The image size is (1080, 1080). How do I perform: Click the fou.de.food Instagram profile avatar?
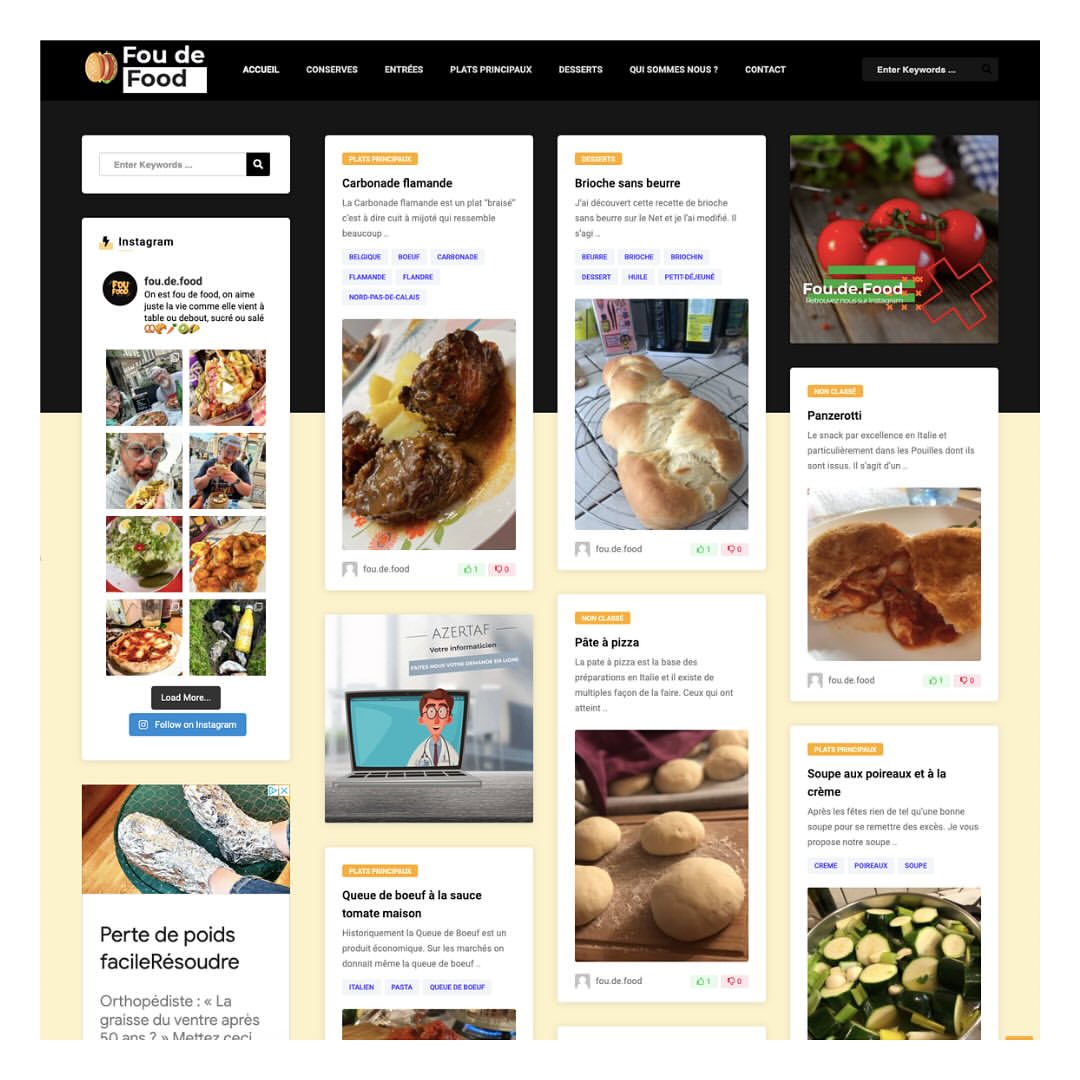pyautogui.click(x=120, y=288)
